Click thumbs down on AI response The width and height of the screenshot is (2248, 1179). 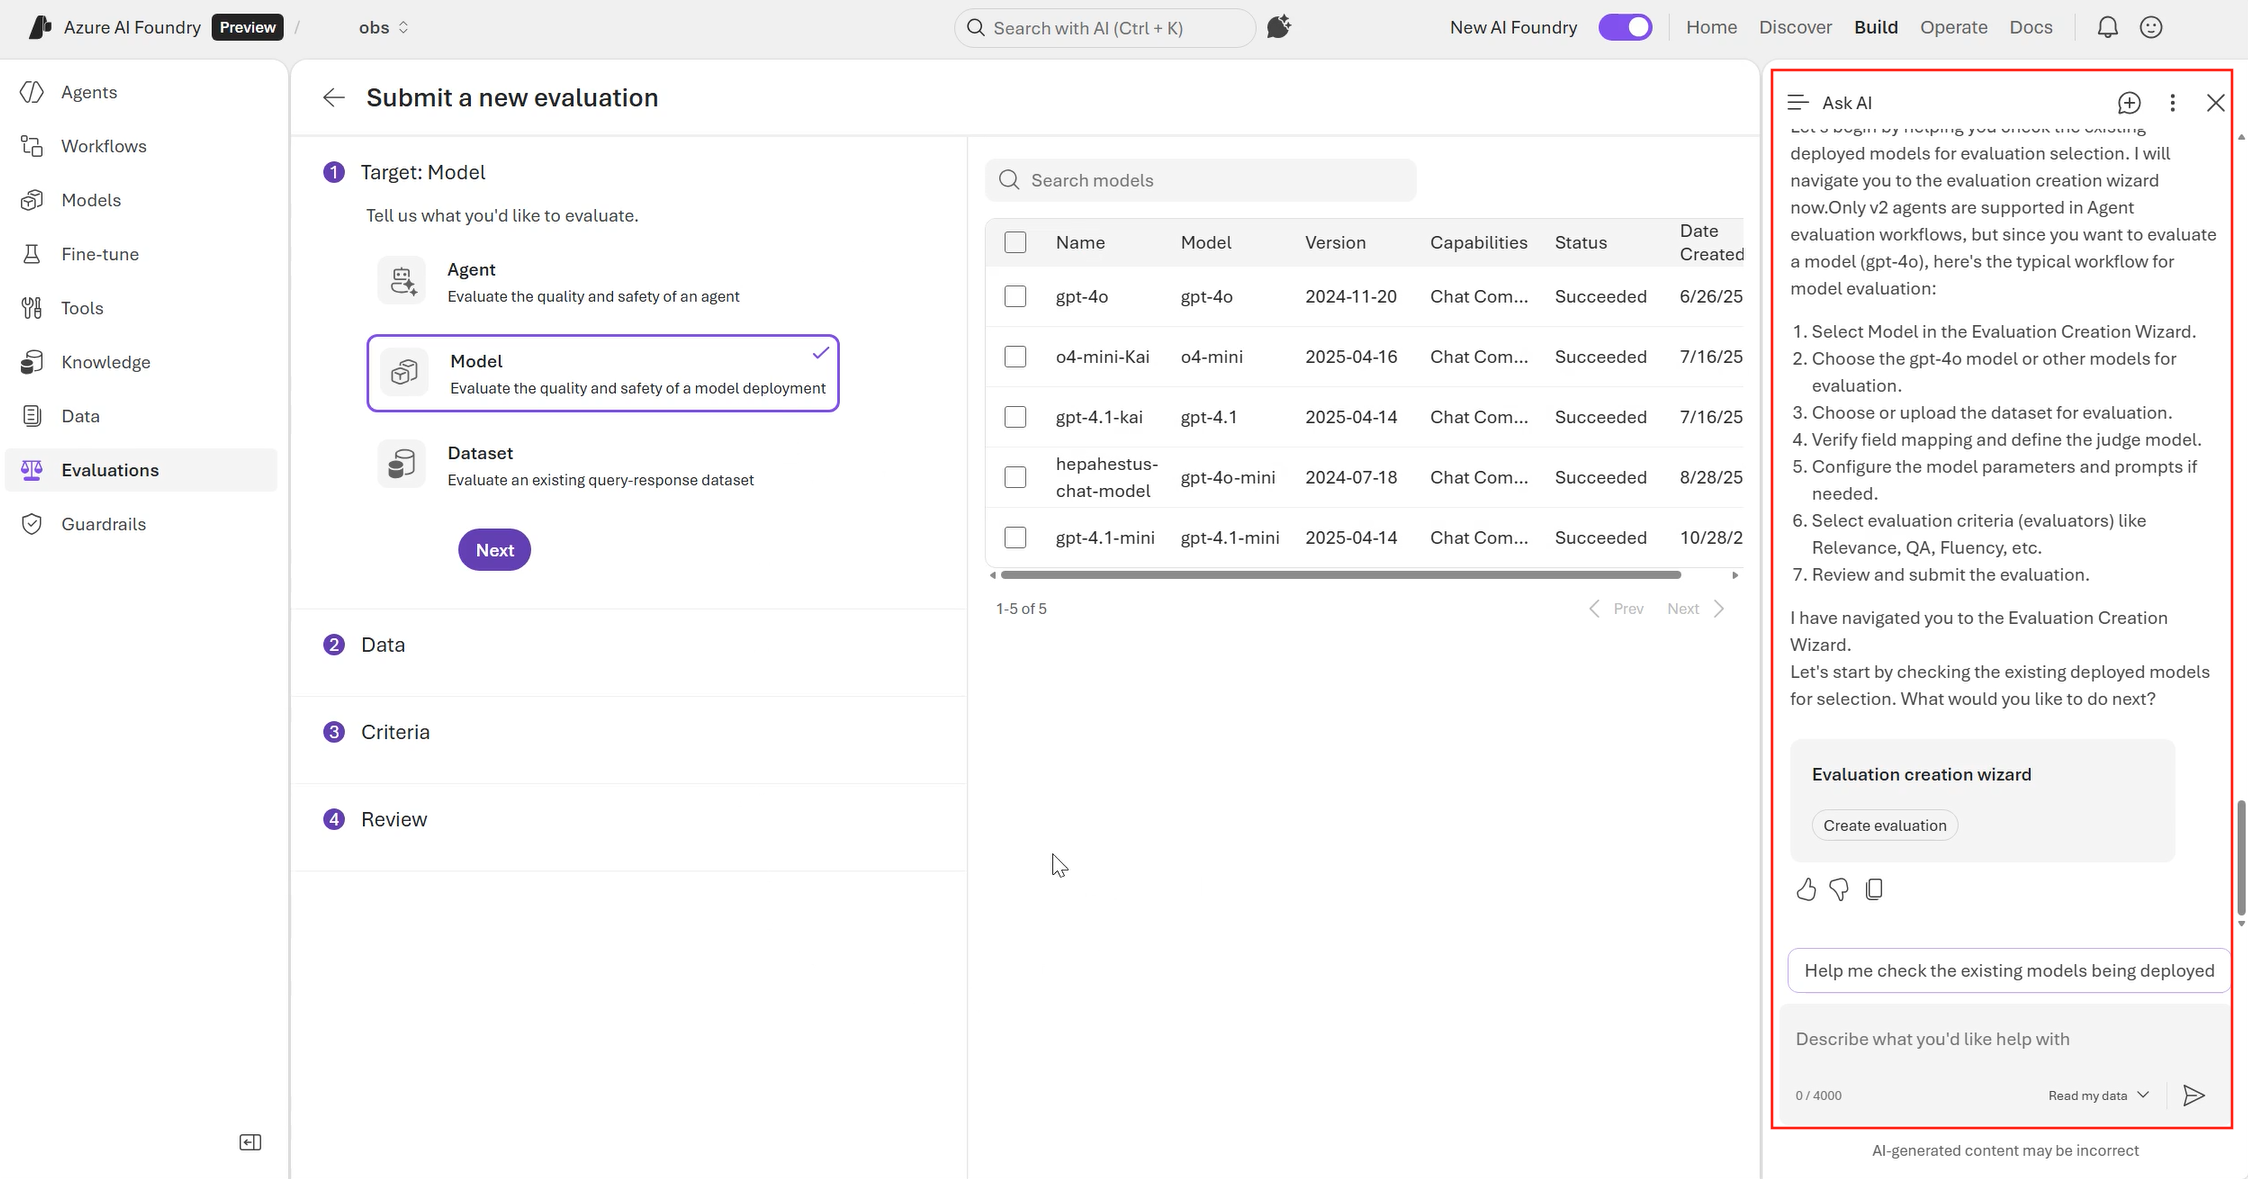point(1839,889)
